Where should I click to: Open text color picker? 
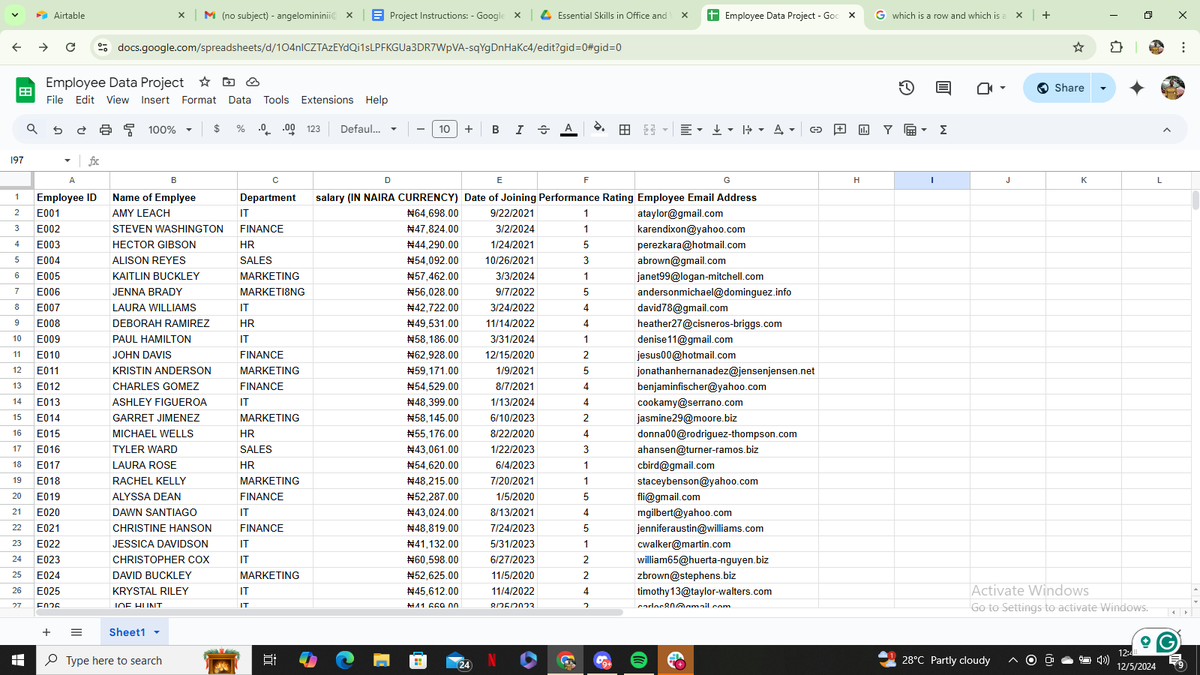pyautogui.click(x=568, y=129)
